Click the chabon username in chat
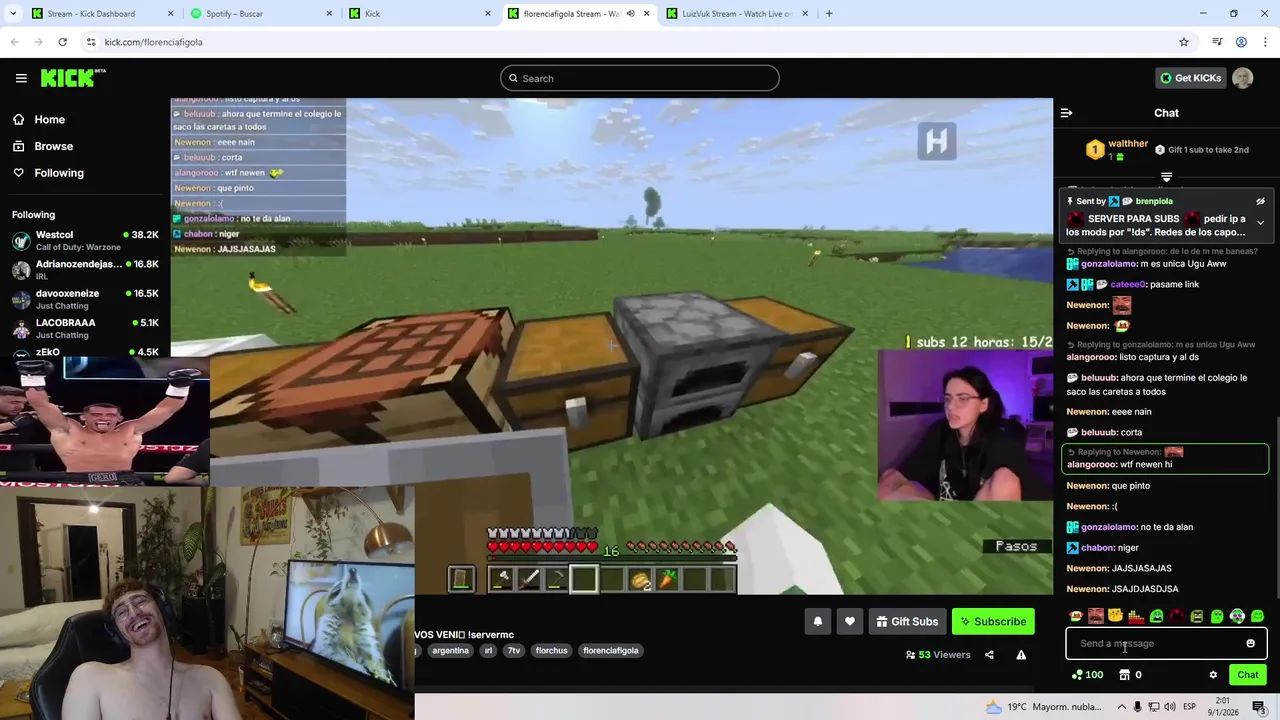The image size is (1280, 720). pyautogui.click(x=1098, y=548)
